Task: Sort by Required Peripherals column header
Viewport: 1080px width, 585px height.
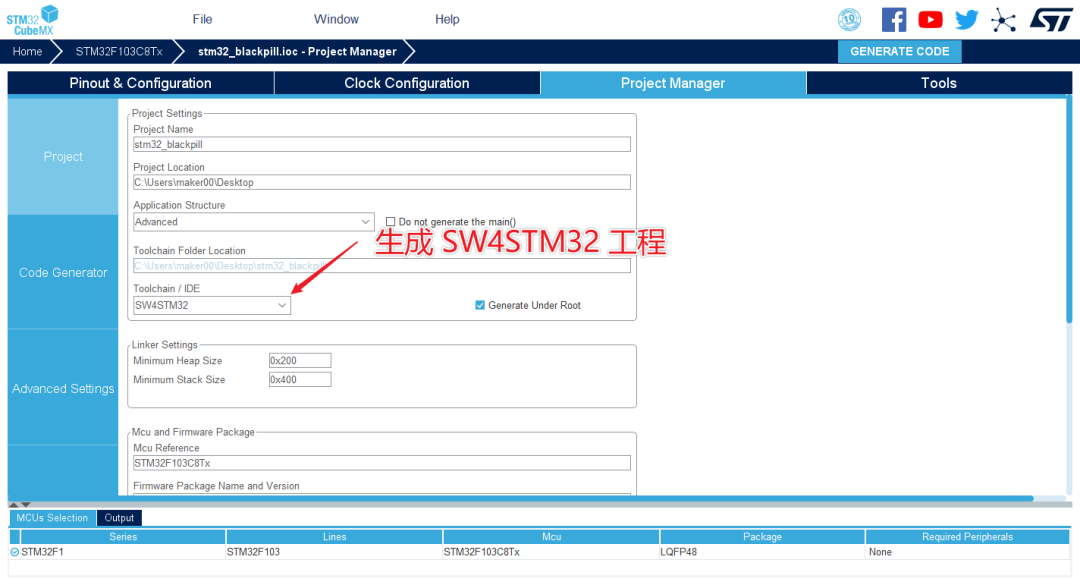Action: click(968, 537)
